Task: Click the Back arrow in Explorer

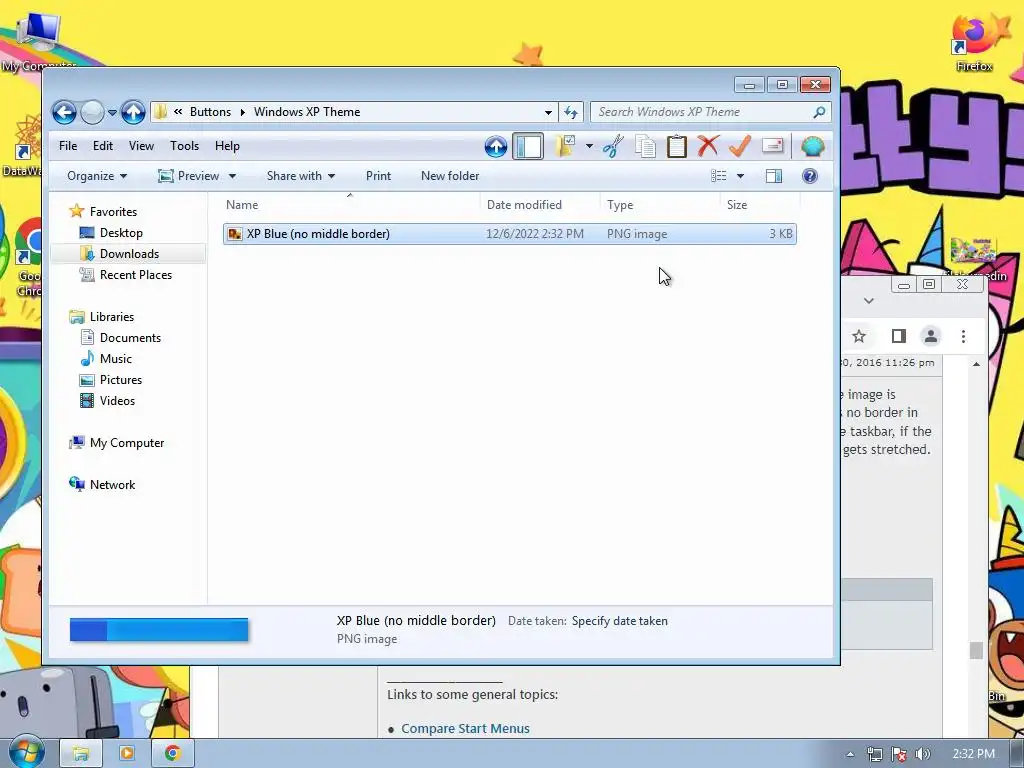Action: click(x=64, y=112)
